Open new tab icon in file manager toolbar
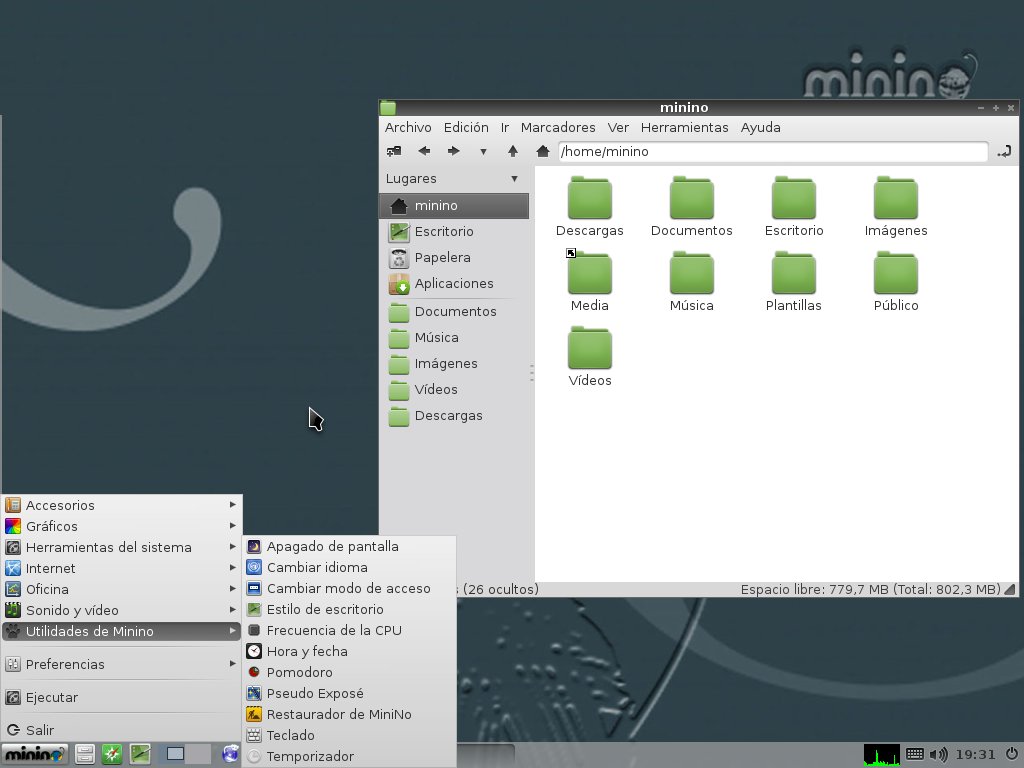Screen dimensions: 1024x768 pos(394,151)
